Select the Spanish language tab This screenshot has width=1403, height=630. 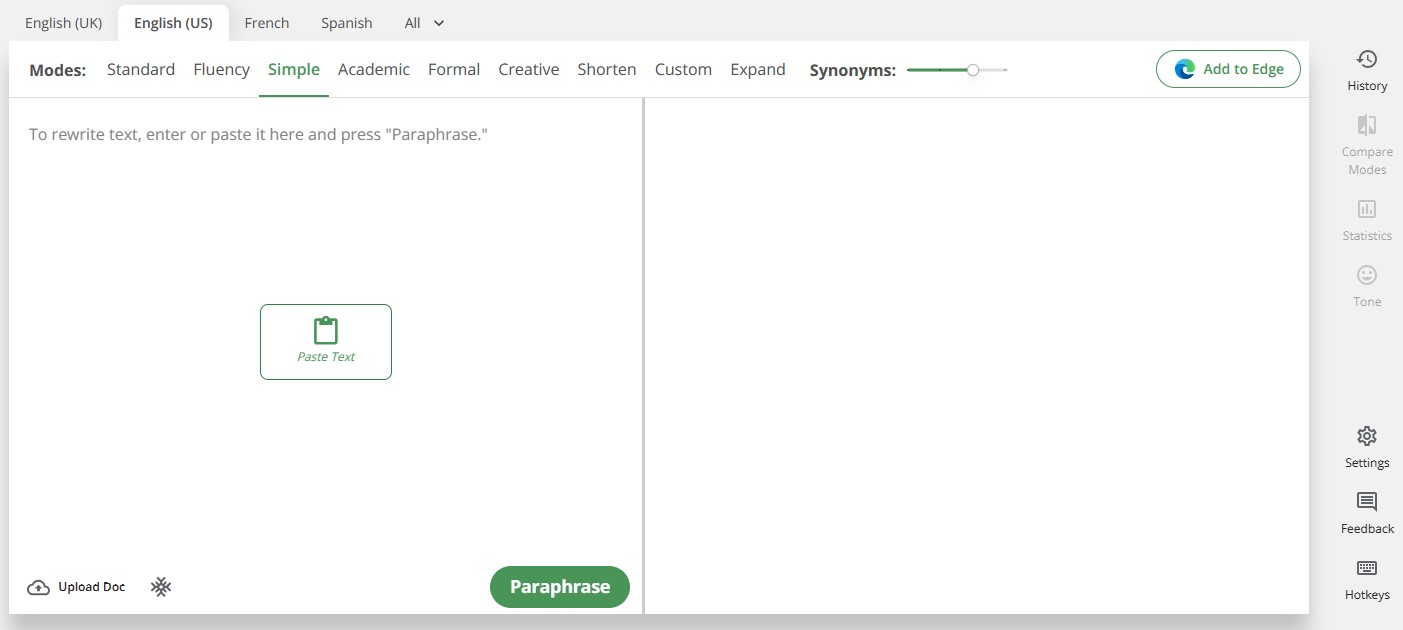pos(347,23)
